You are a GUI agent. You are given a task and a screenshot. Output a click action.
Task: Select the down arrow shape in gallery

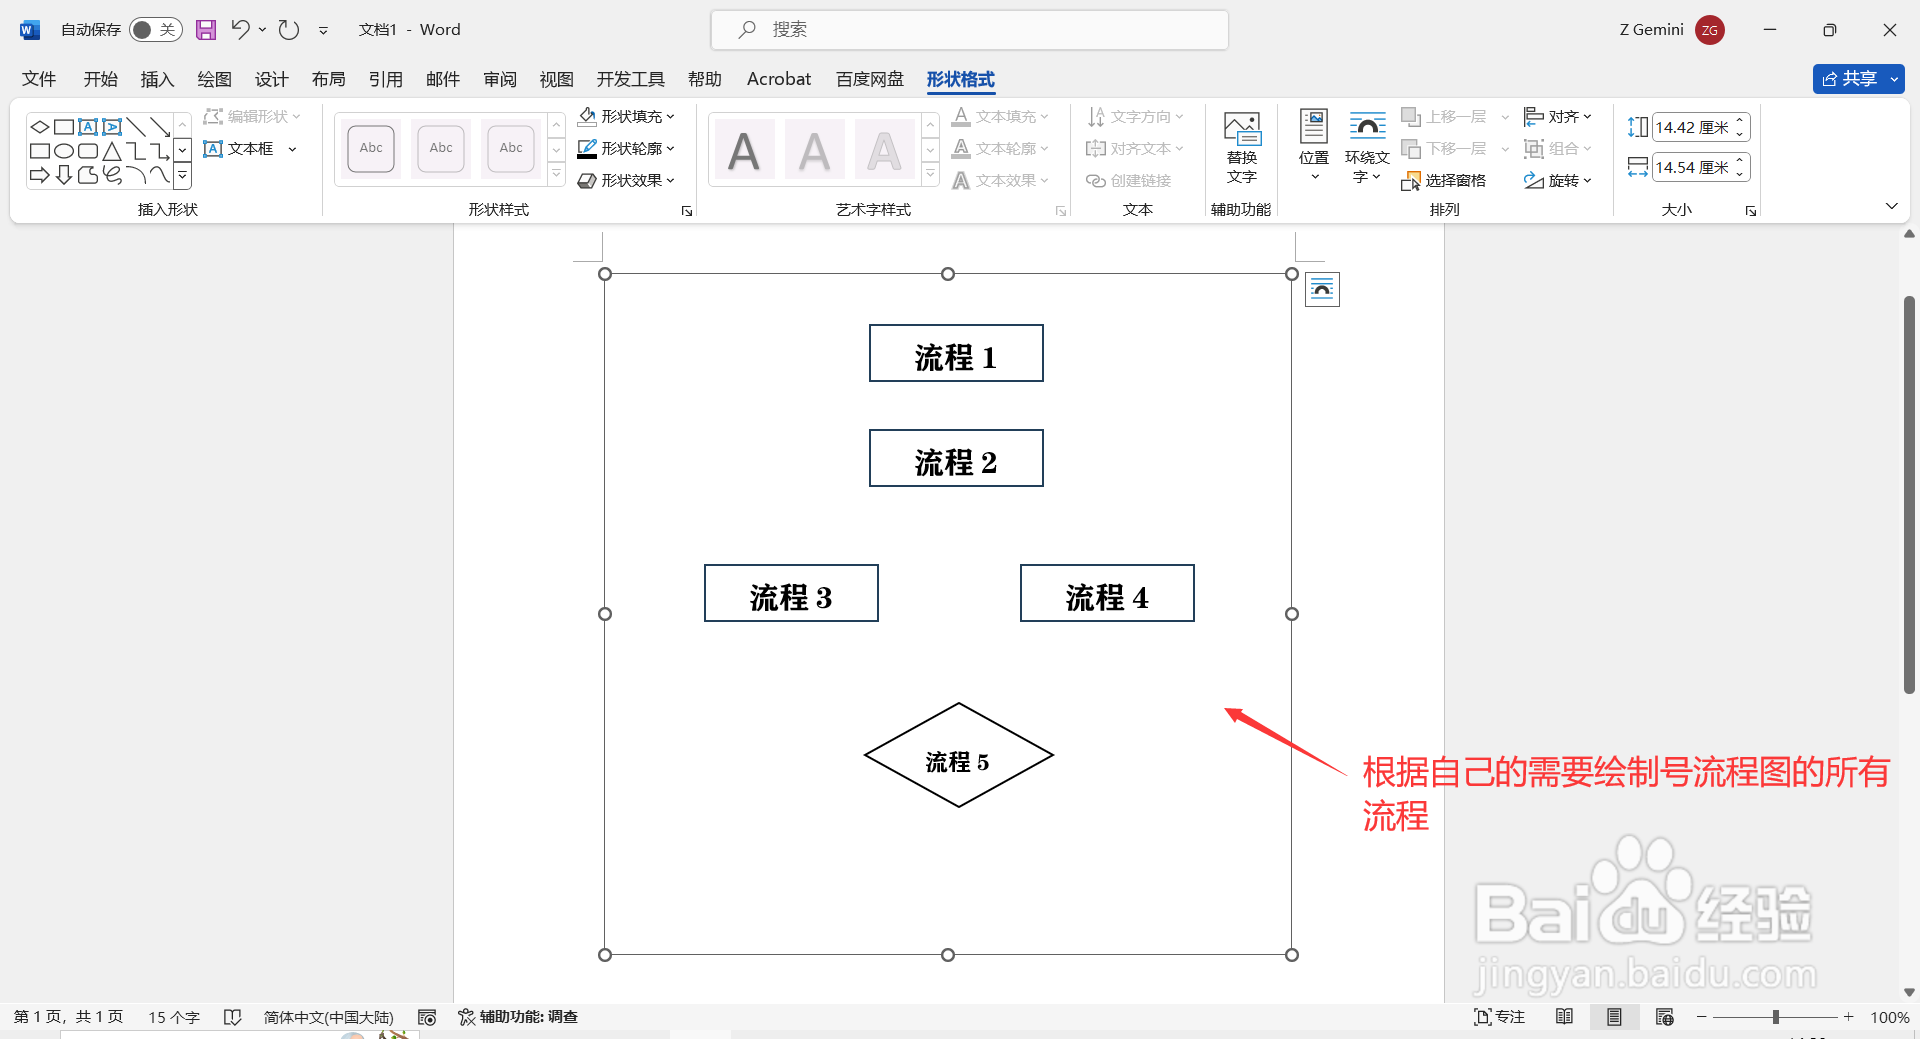63,175
